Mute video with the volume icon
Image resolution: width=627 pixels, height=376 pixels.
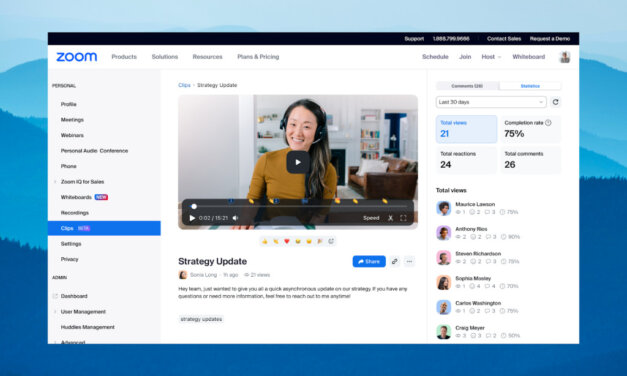pos(236,218)
